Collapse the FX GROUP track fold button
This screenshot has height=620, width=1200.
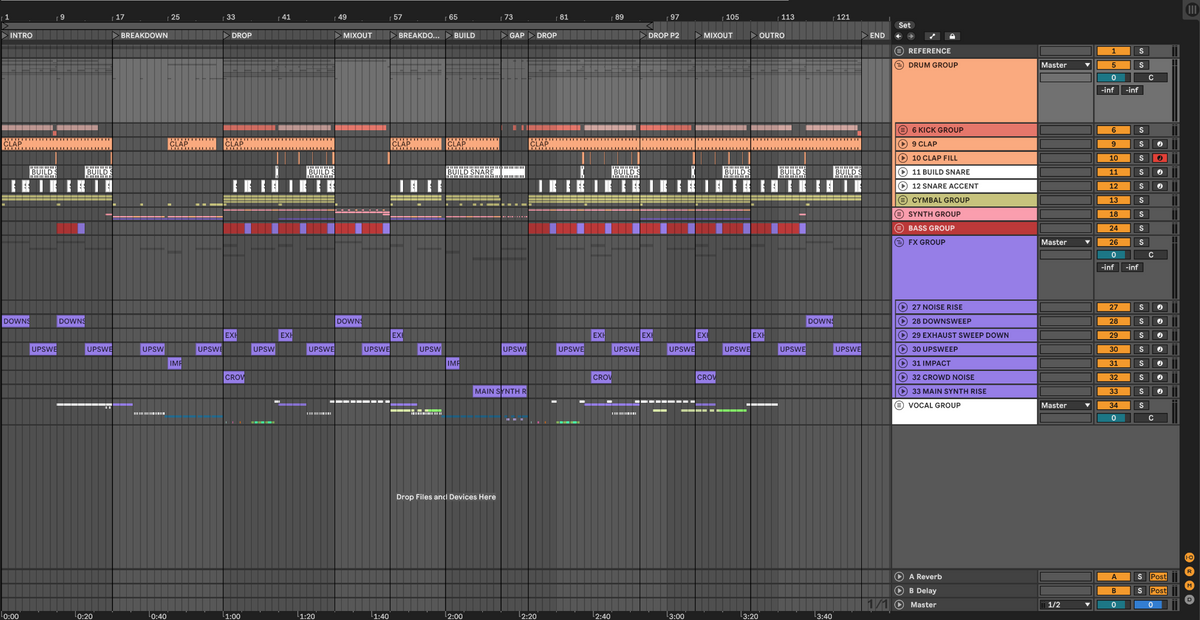899,242
